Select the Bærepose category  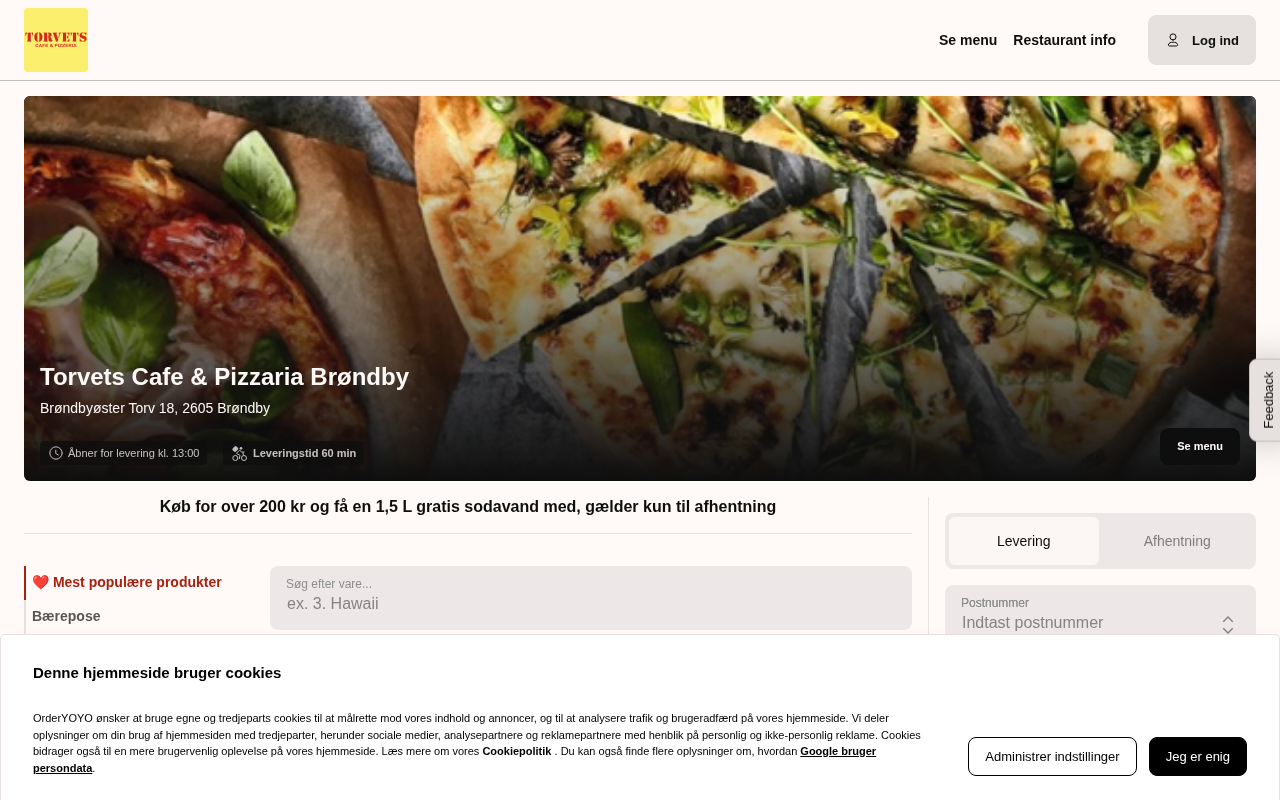click(x=66, y=616)
